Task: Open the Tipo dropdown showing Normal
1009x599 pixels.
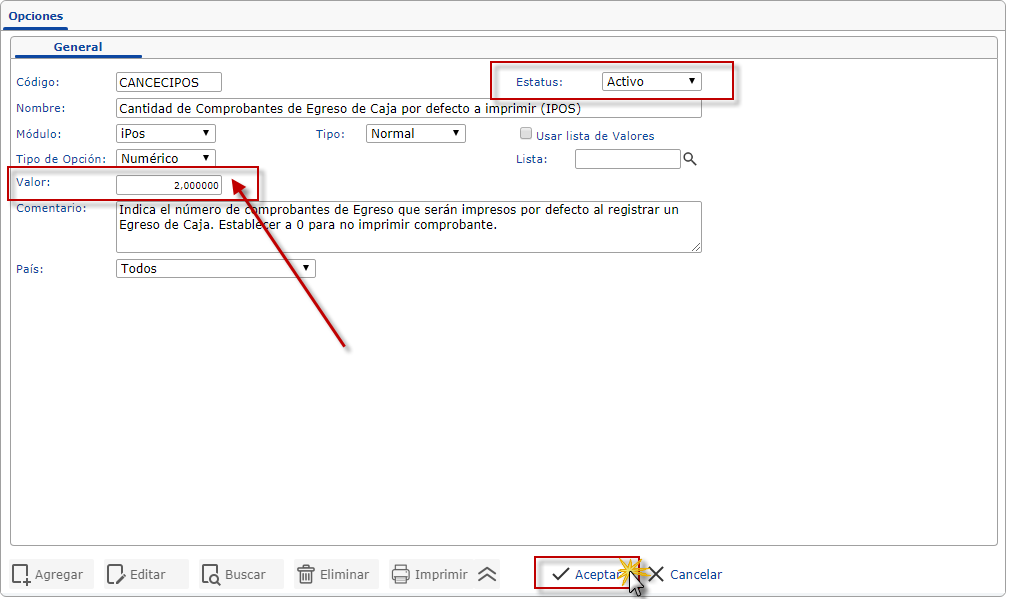Action: coord(416,134)
